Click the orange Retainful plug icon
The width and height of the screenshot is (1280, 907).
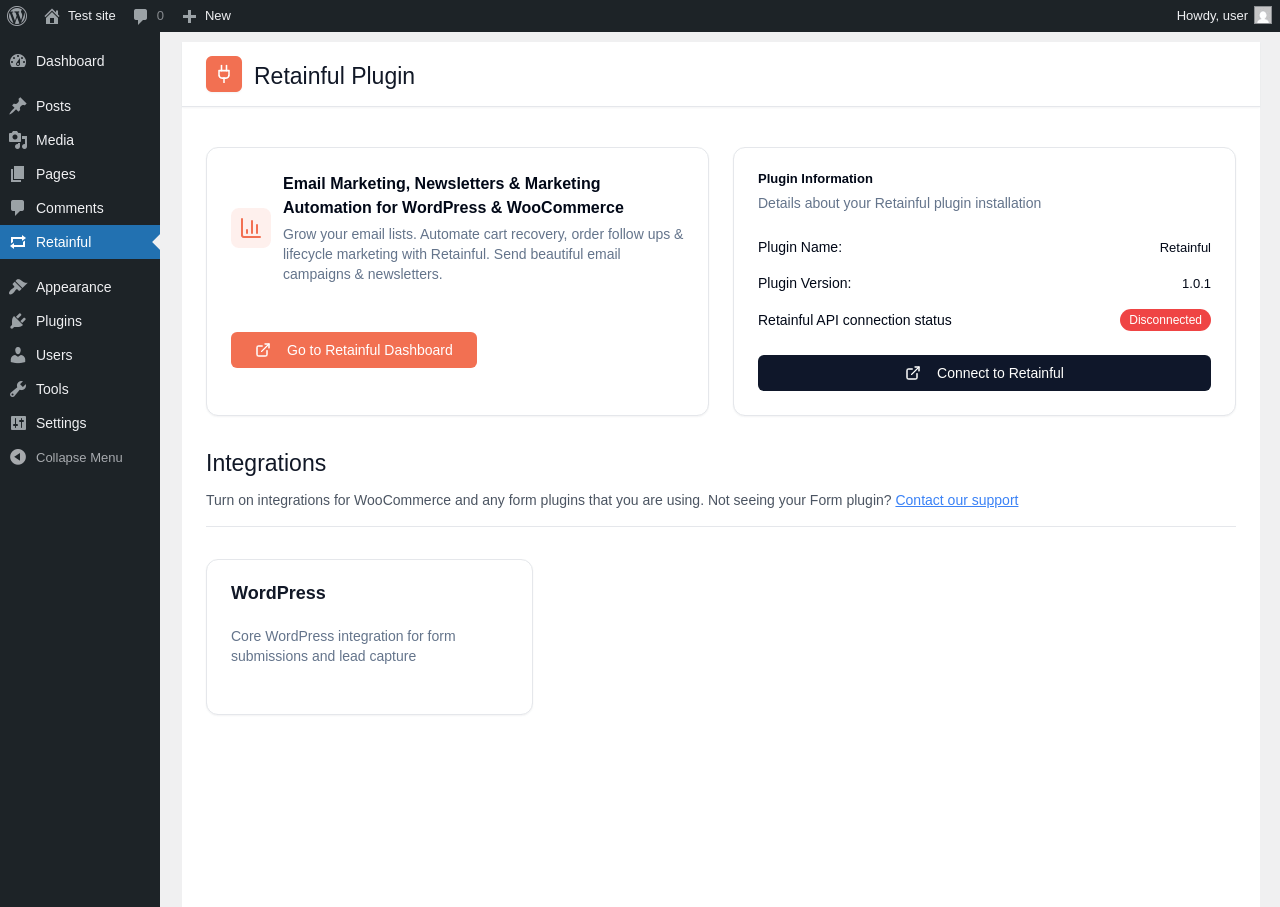point(224,74)
